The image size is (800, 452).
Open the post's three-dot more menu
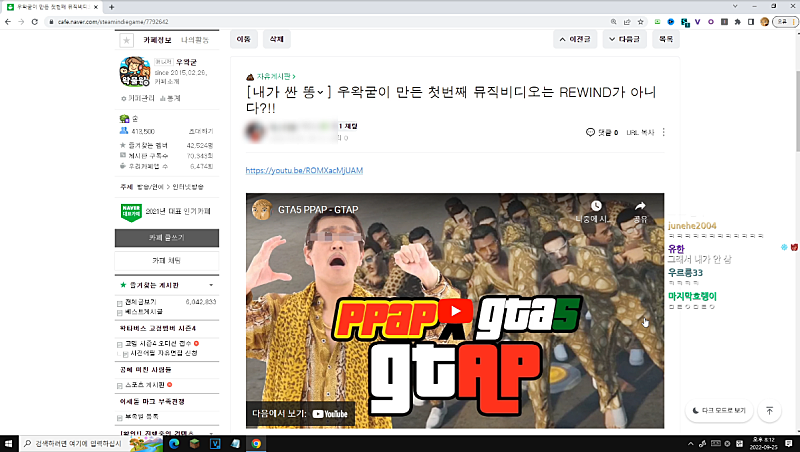click(663, 132)
